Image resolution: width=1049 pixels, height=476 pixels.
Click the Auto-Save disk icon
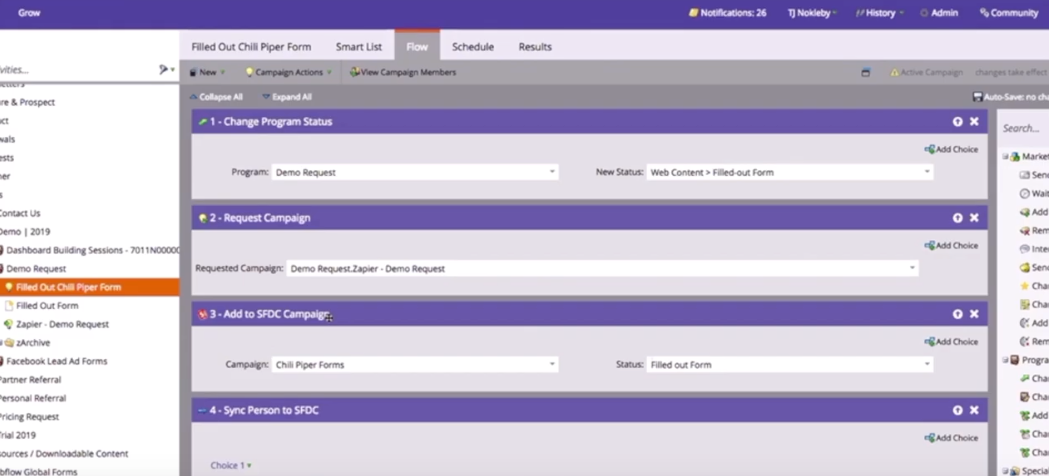click(x=977, y=98)
